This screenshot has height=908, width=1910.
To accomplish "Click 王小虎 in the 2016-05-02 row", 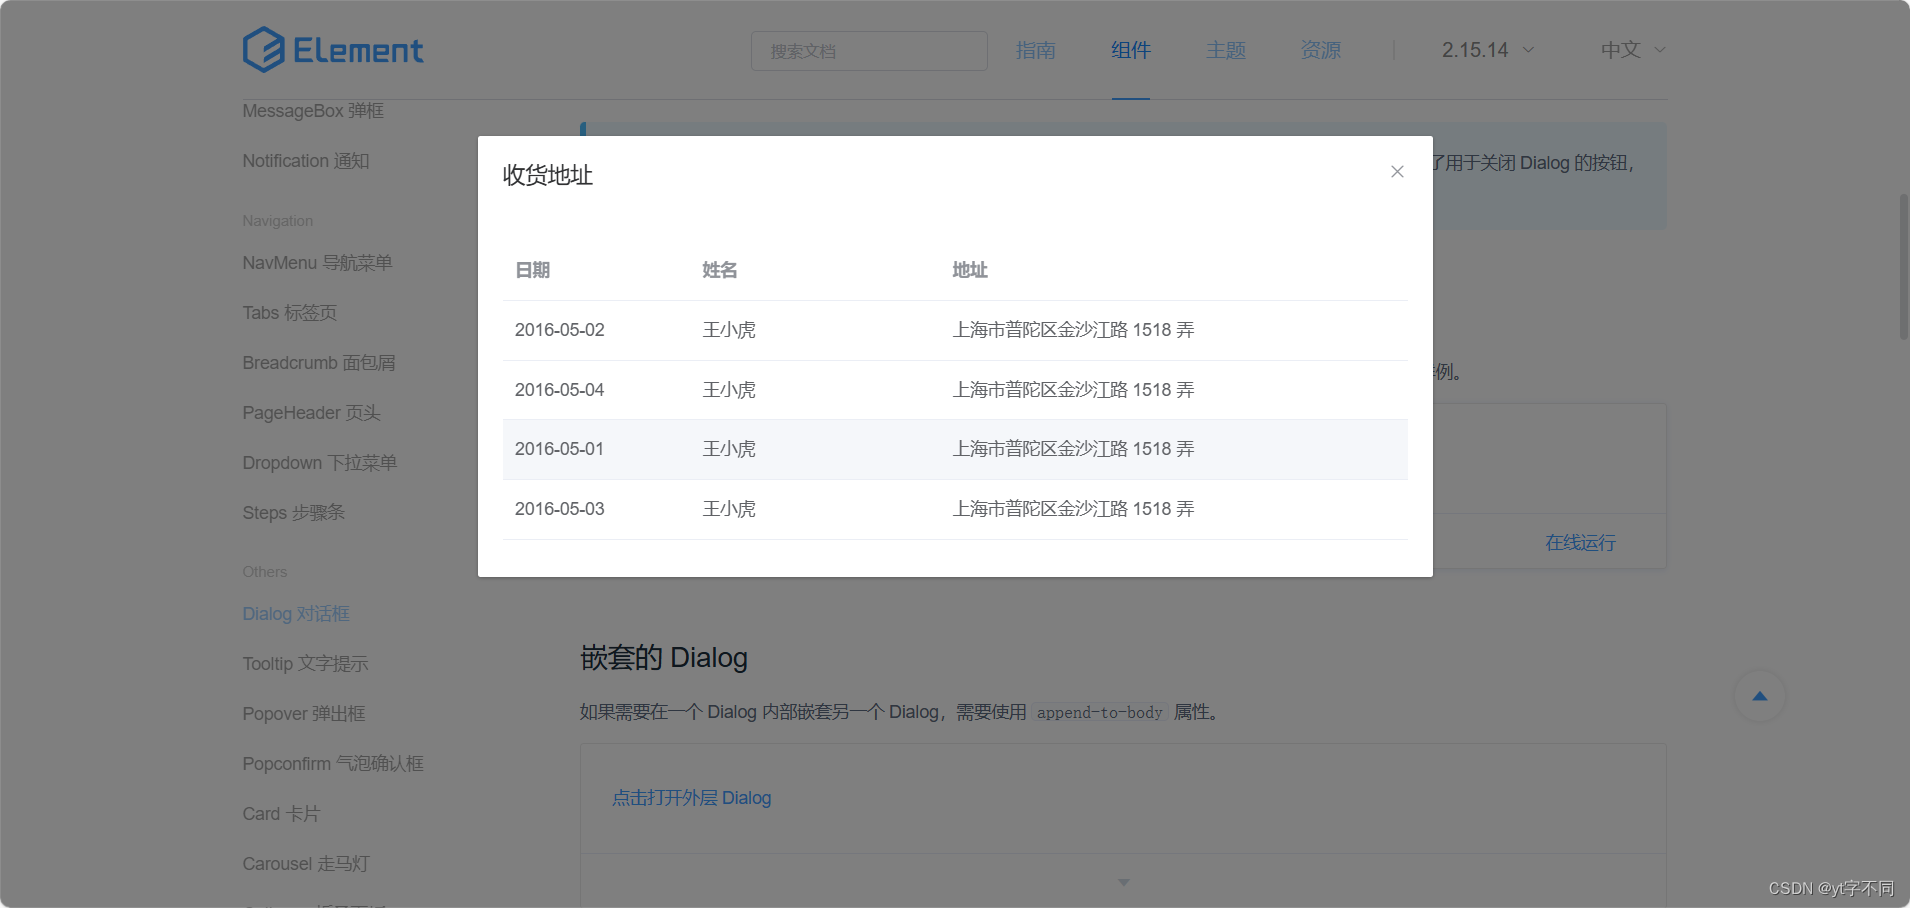I will coord(729,330).
